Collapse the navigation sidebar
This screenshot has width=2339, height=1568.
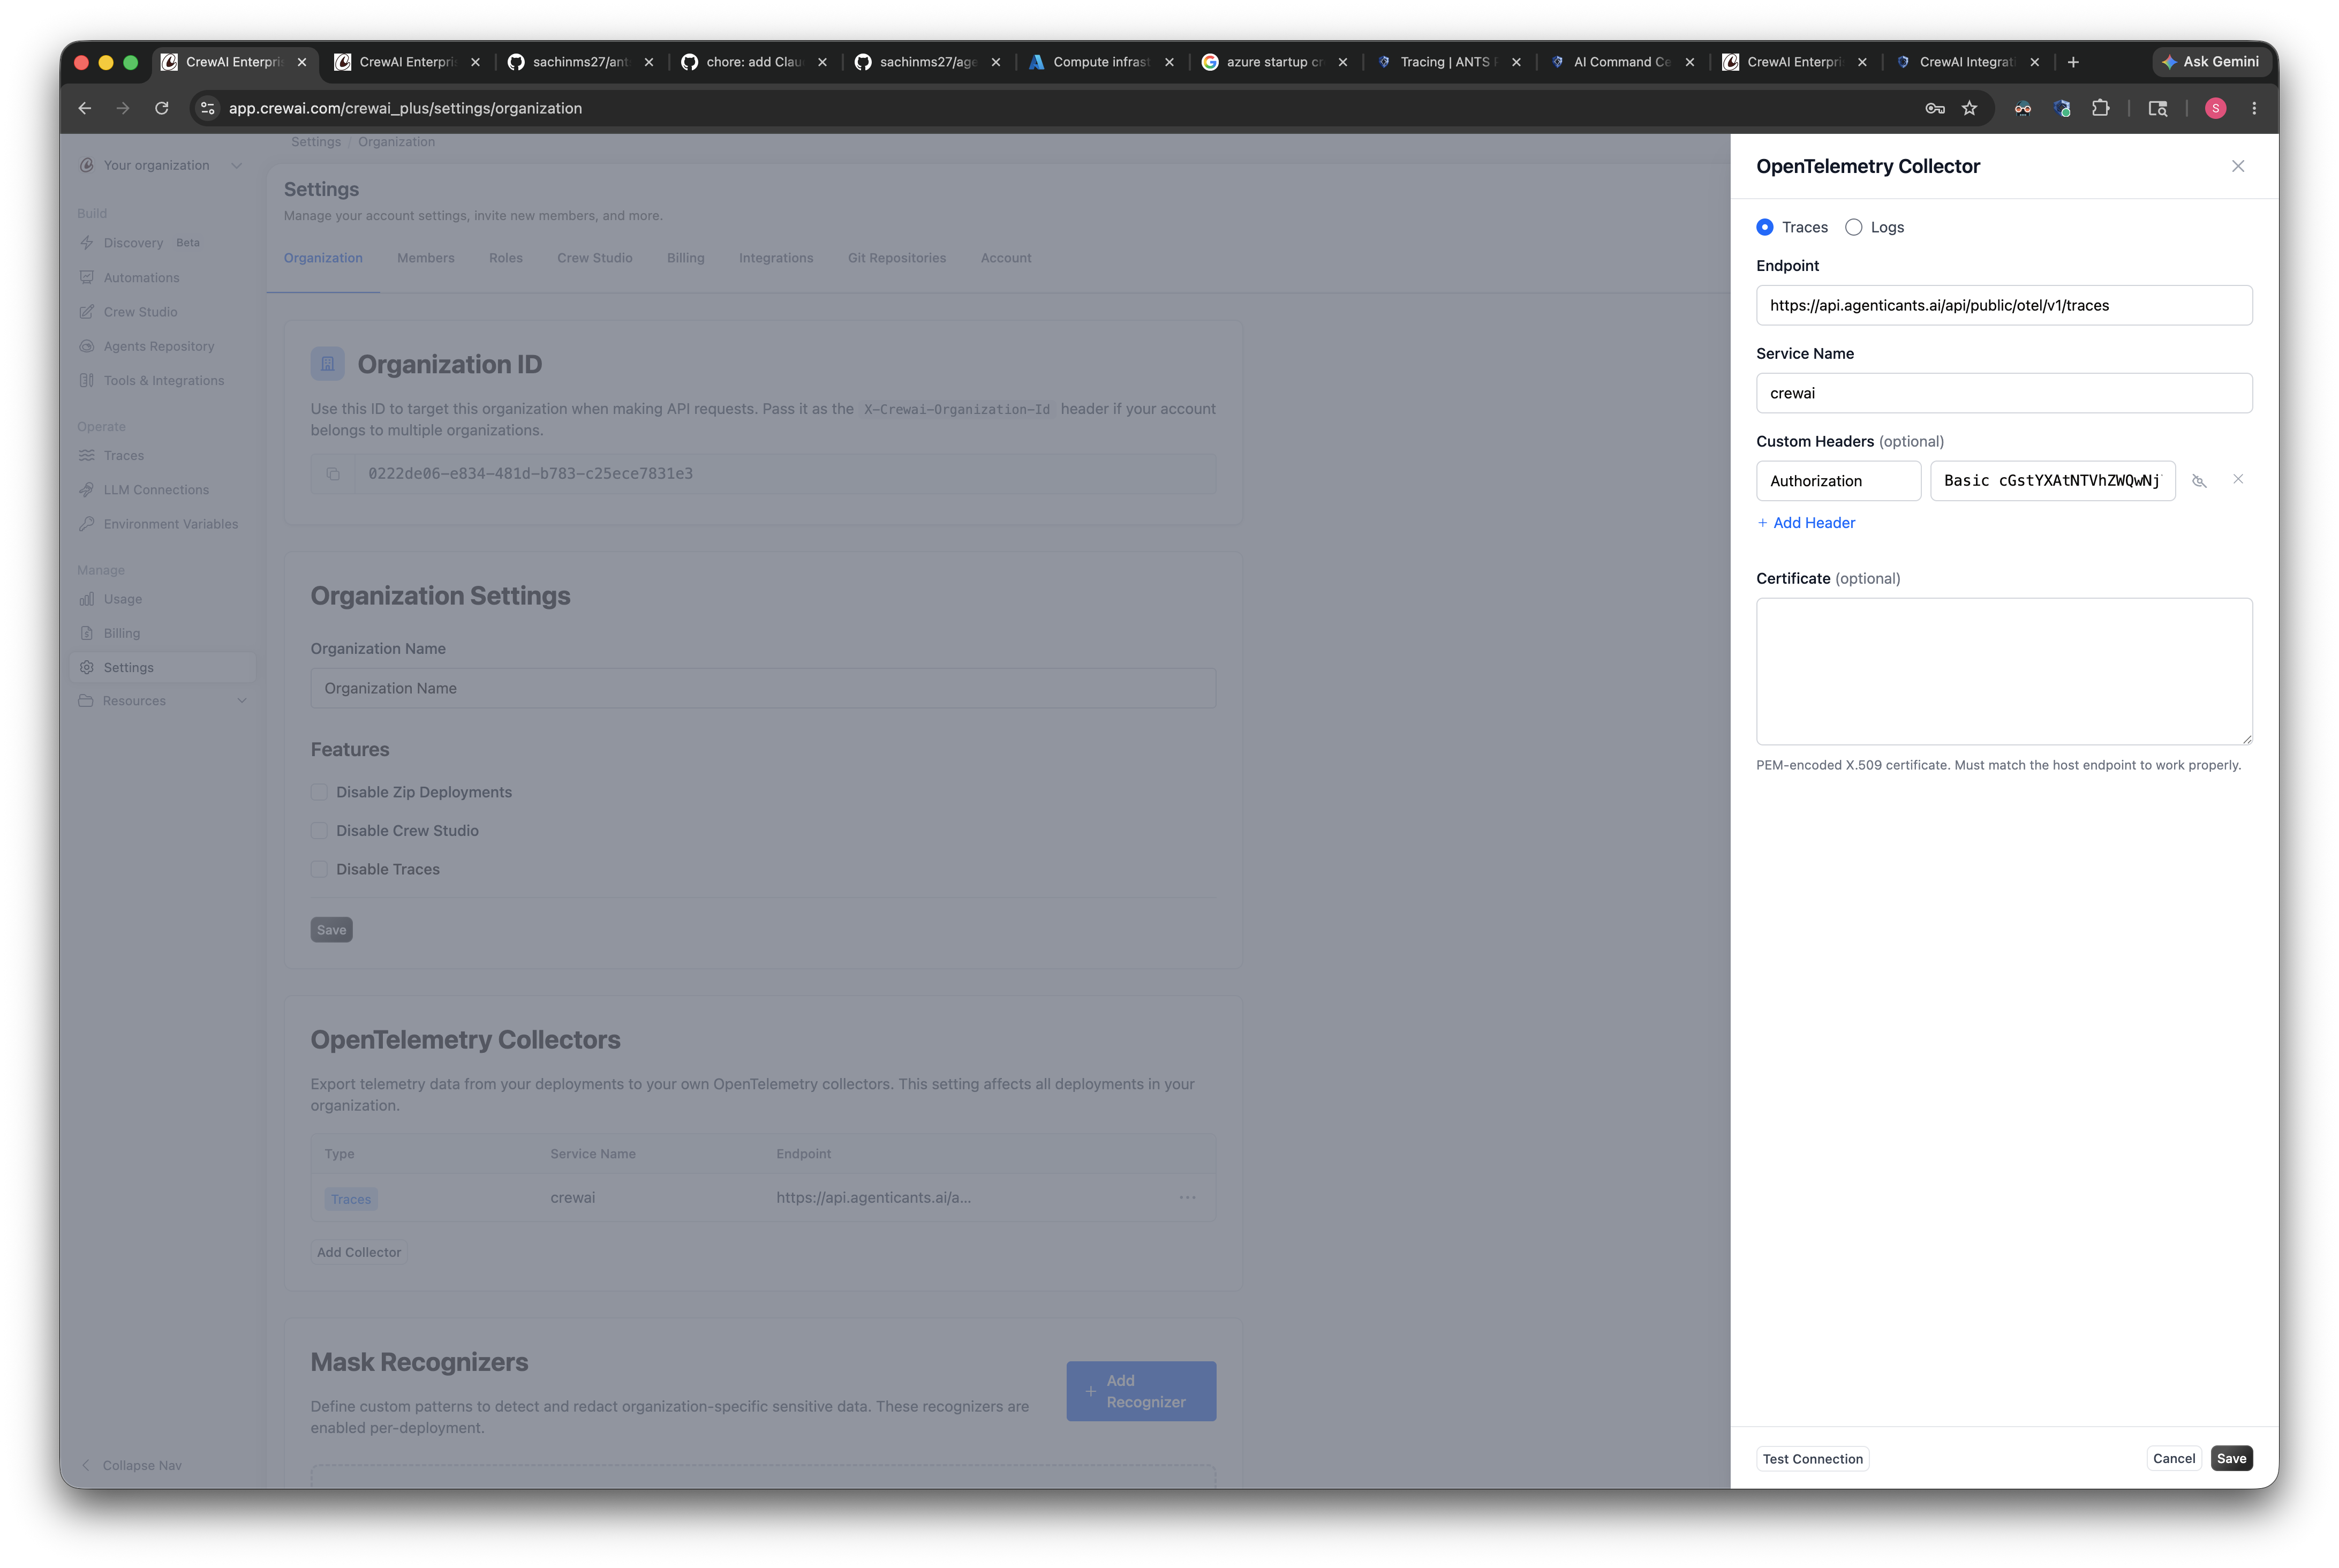tap(131, 1465)
